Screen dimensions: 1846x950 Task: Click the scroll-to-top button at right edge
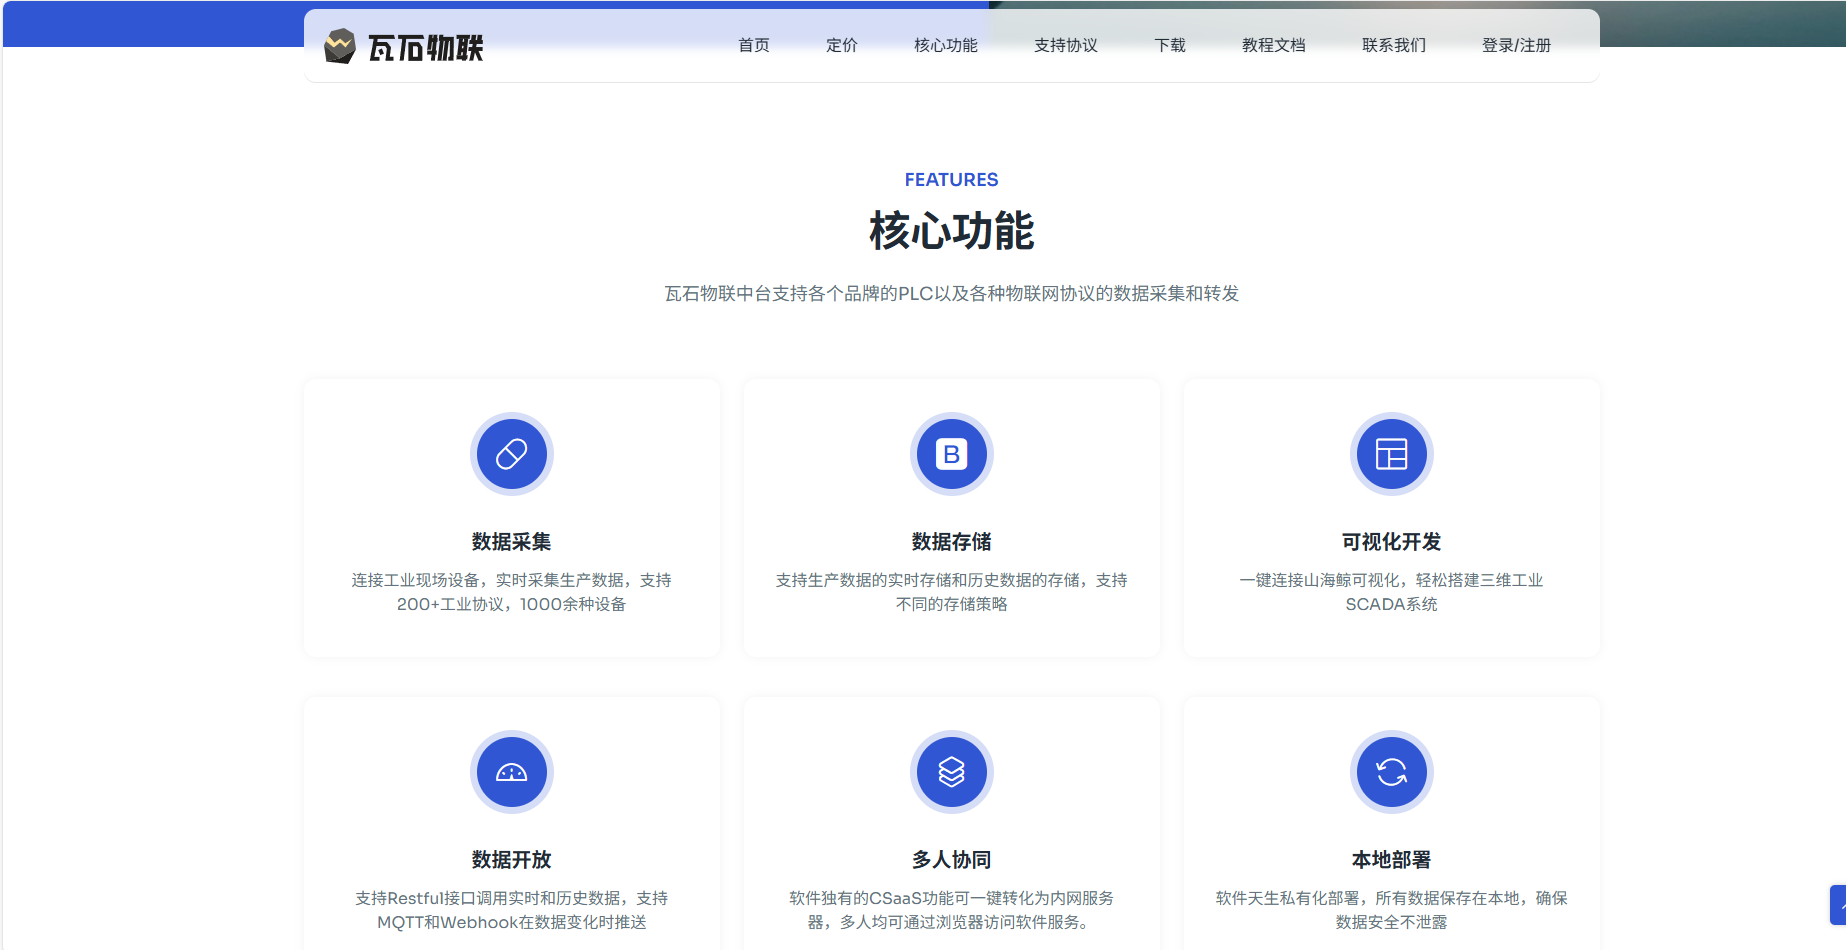tap(1838, 905)
